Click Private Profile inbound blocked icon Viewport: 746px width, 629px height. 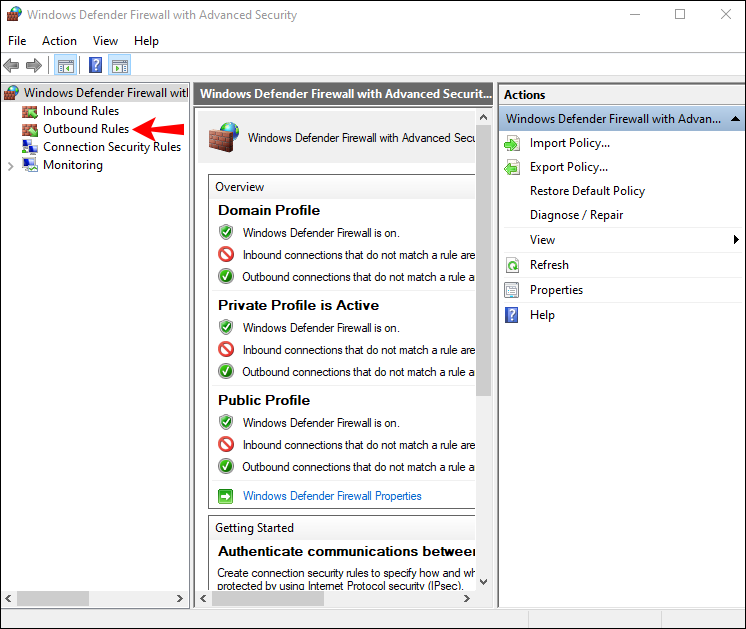click(x=226, y=350)
